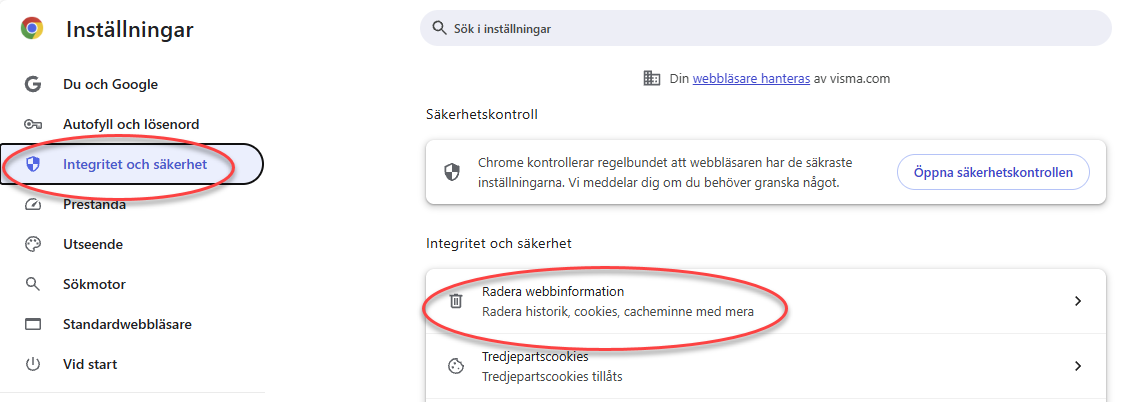Click the key icon for Autofyll och lösenord
1132x402 pixels.
(x=32, y=124)
